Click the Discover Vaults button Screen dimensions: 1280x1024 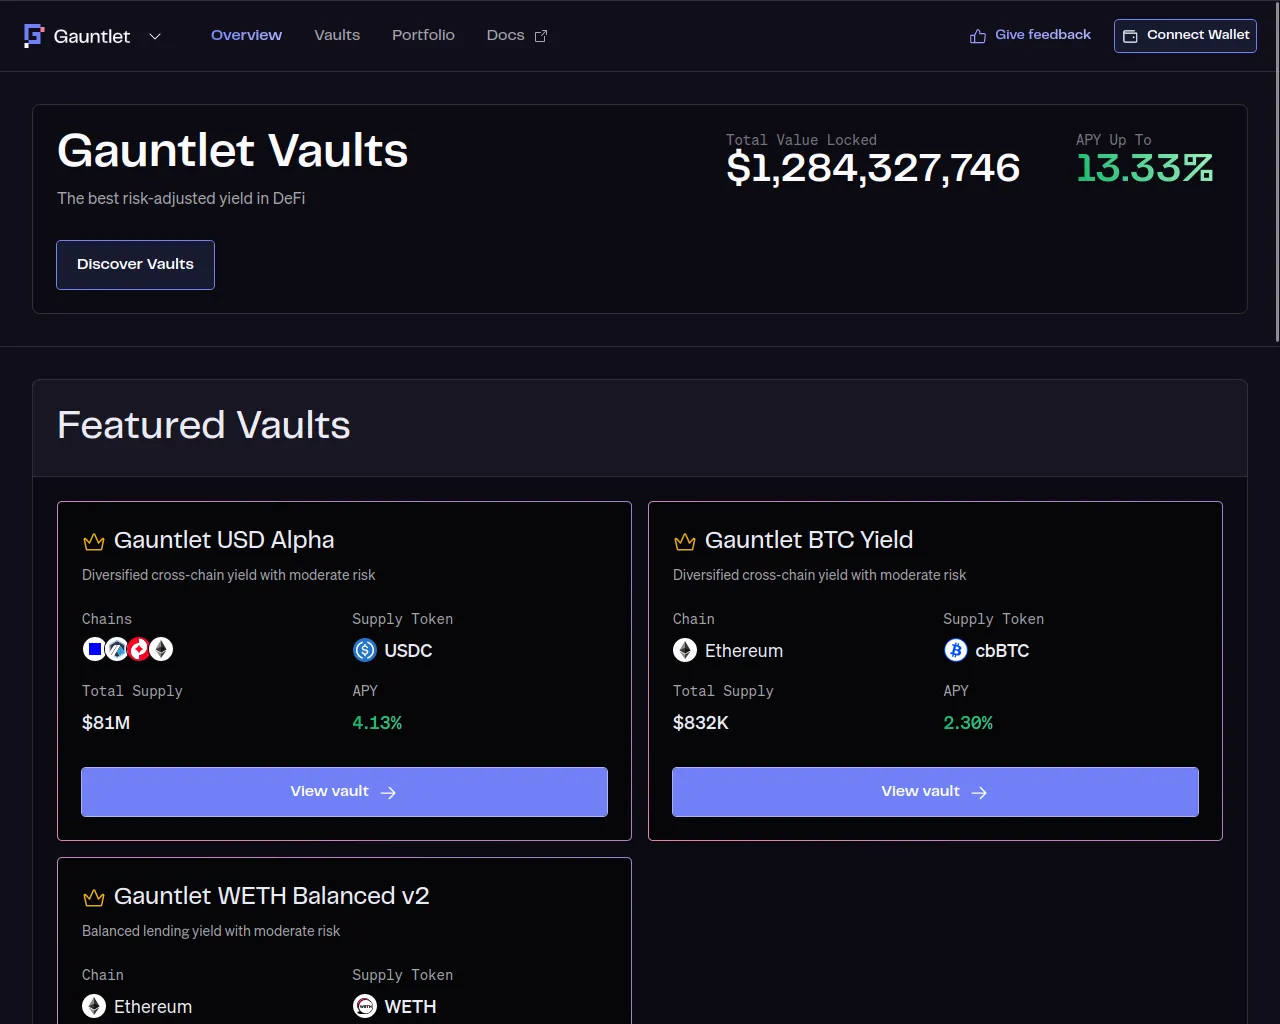tap(135, 265)
